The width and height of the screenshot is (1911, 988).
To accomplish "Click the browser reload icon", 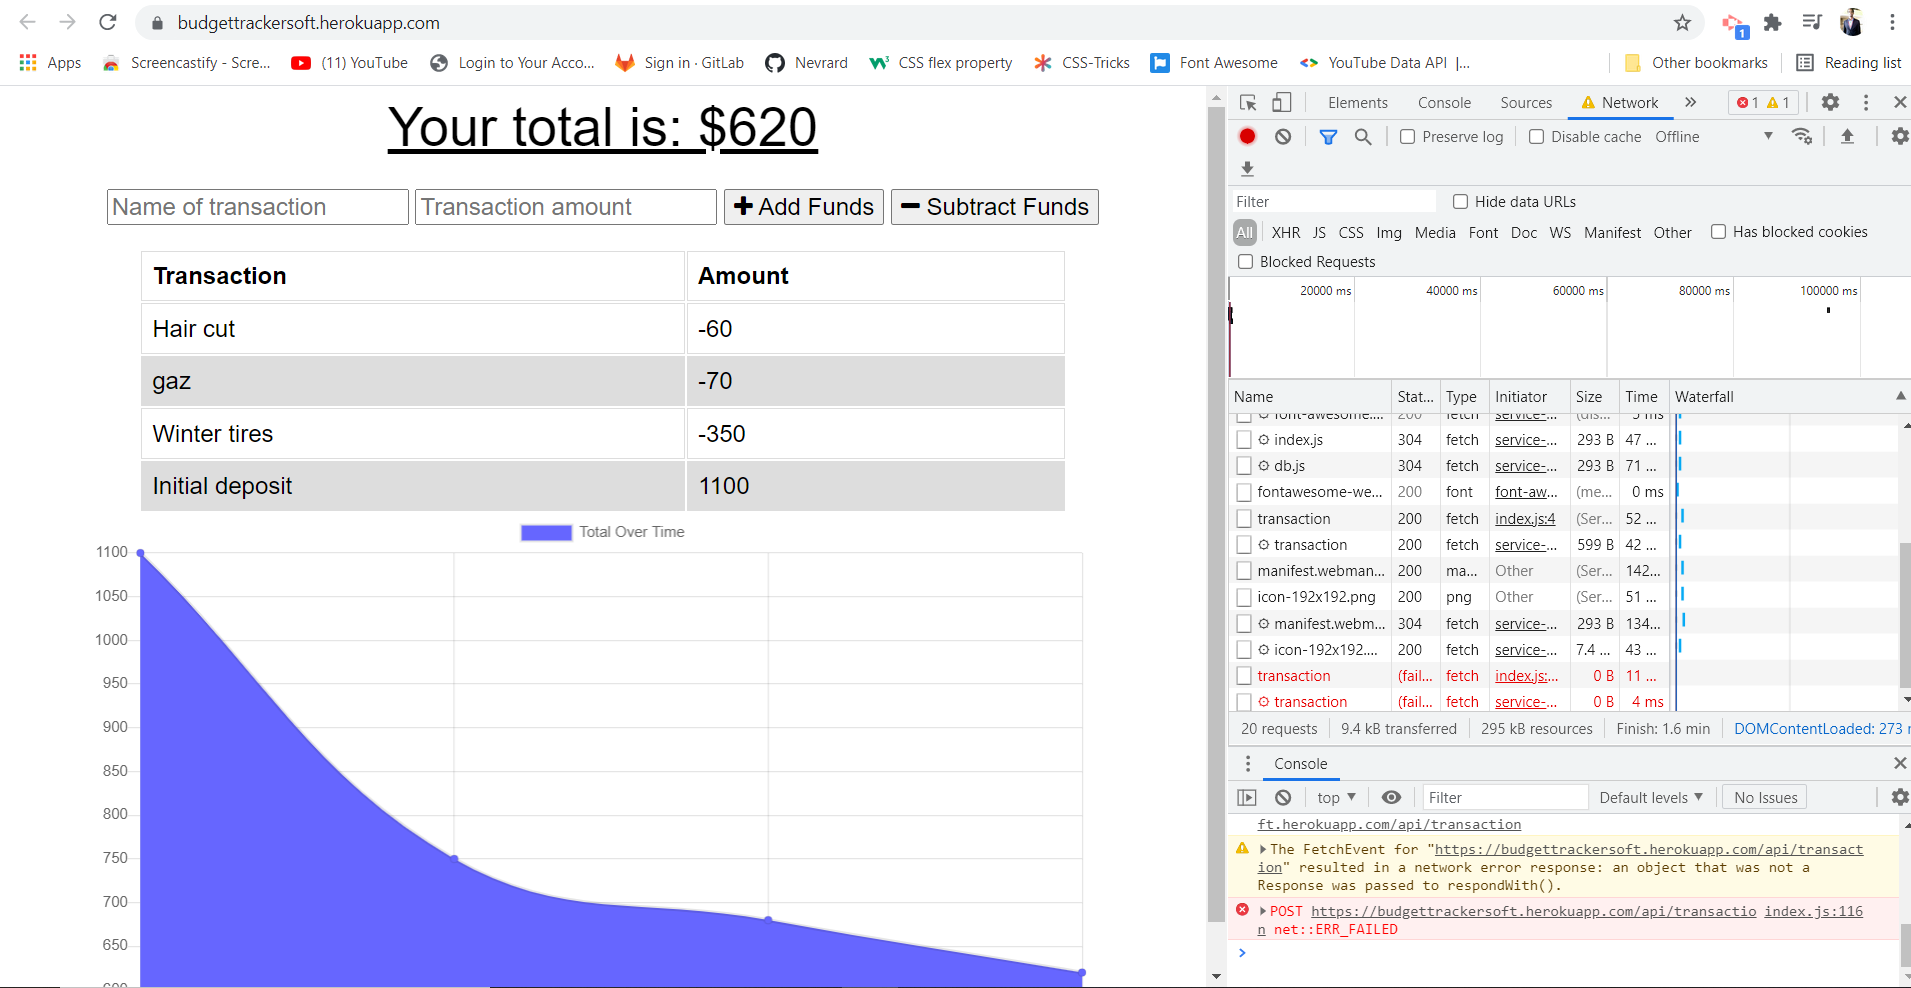I will click(x=108, y=22).
